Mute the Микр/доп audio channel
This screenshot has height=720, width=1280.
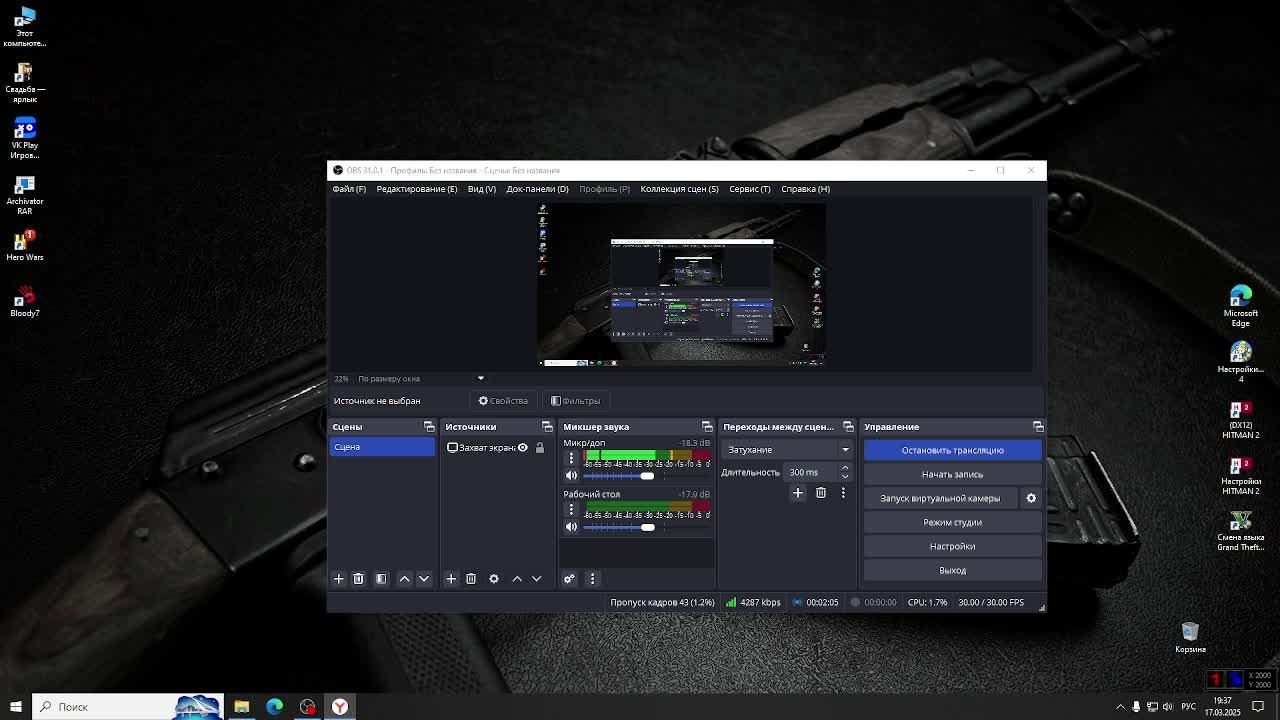coord(571,475)
